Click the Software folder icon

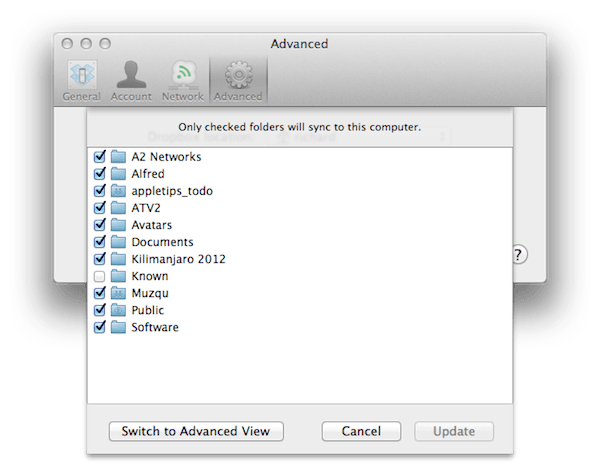pos(118,327)
